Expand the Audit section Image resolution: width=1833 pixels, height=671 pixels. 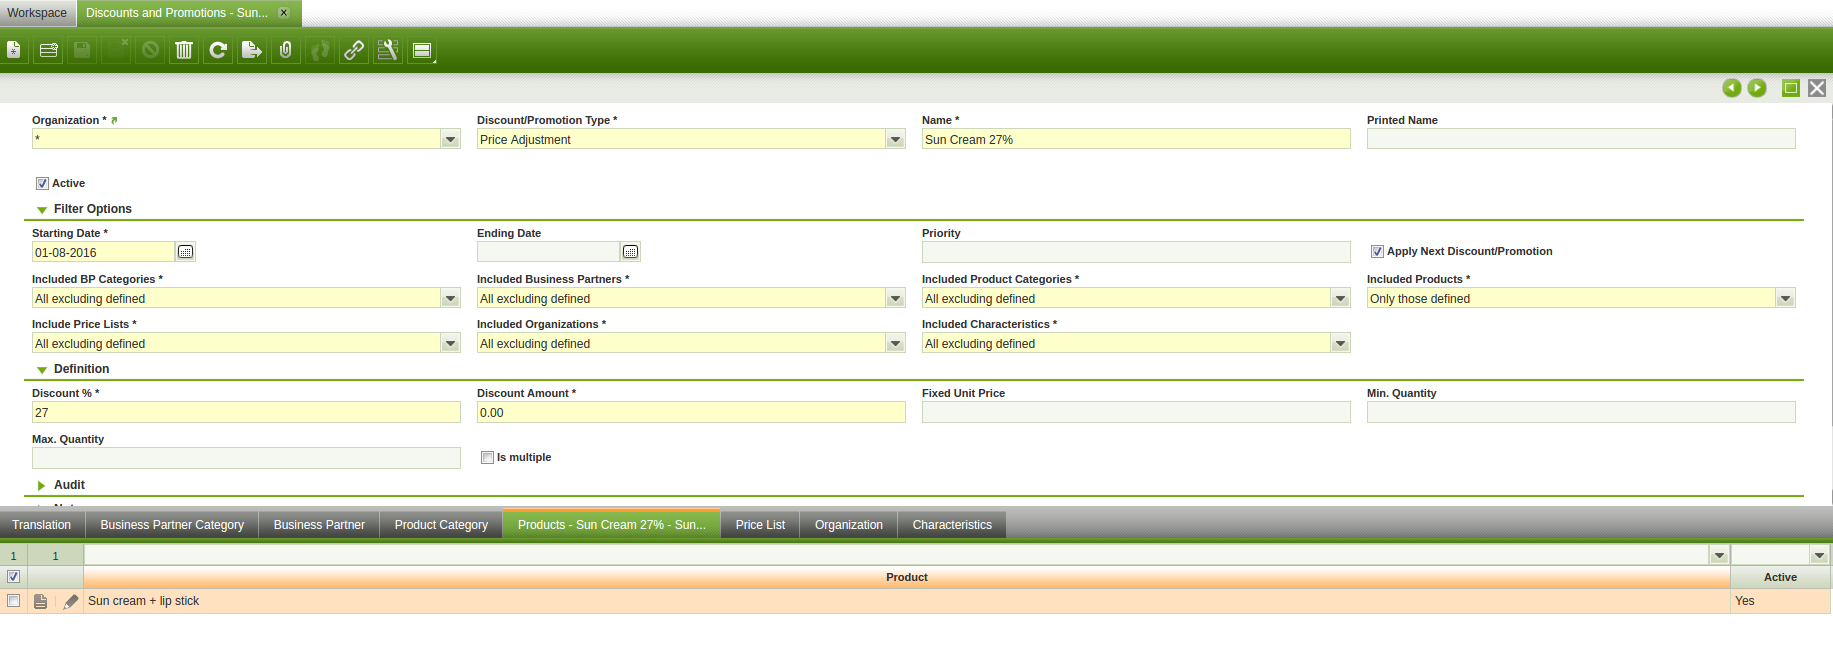(x=42, y=485)
